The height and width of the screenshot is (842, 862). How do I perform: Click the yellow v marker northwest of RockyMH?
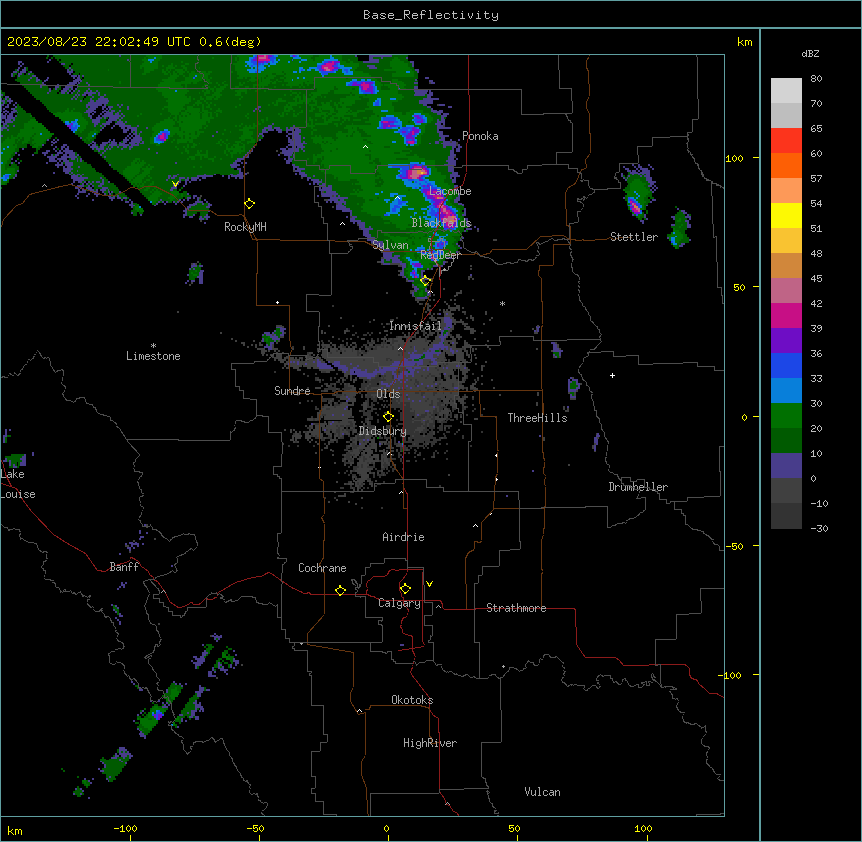175,184
